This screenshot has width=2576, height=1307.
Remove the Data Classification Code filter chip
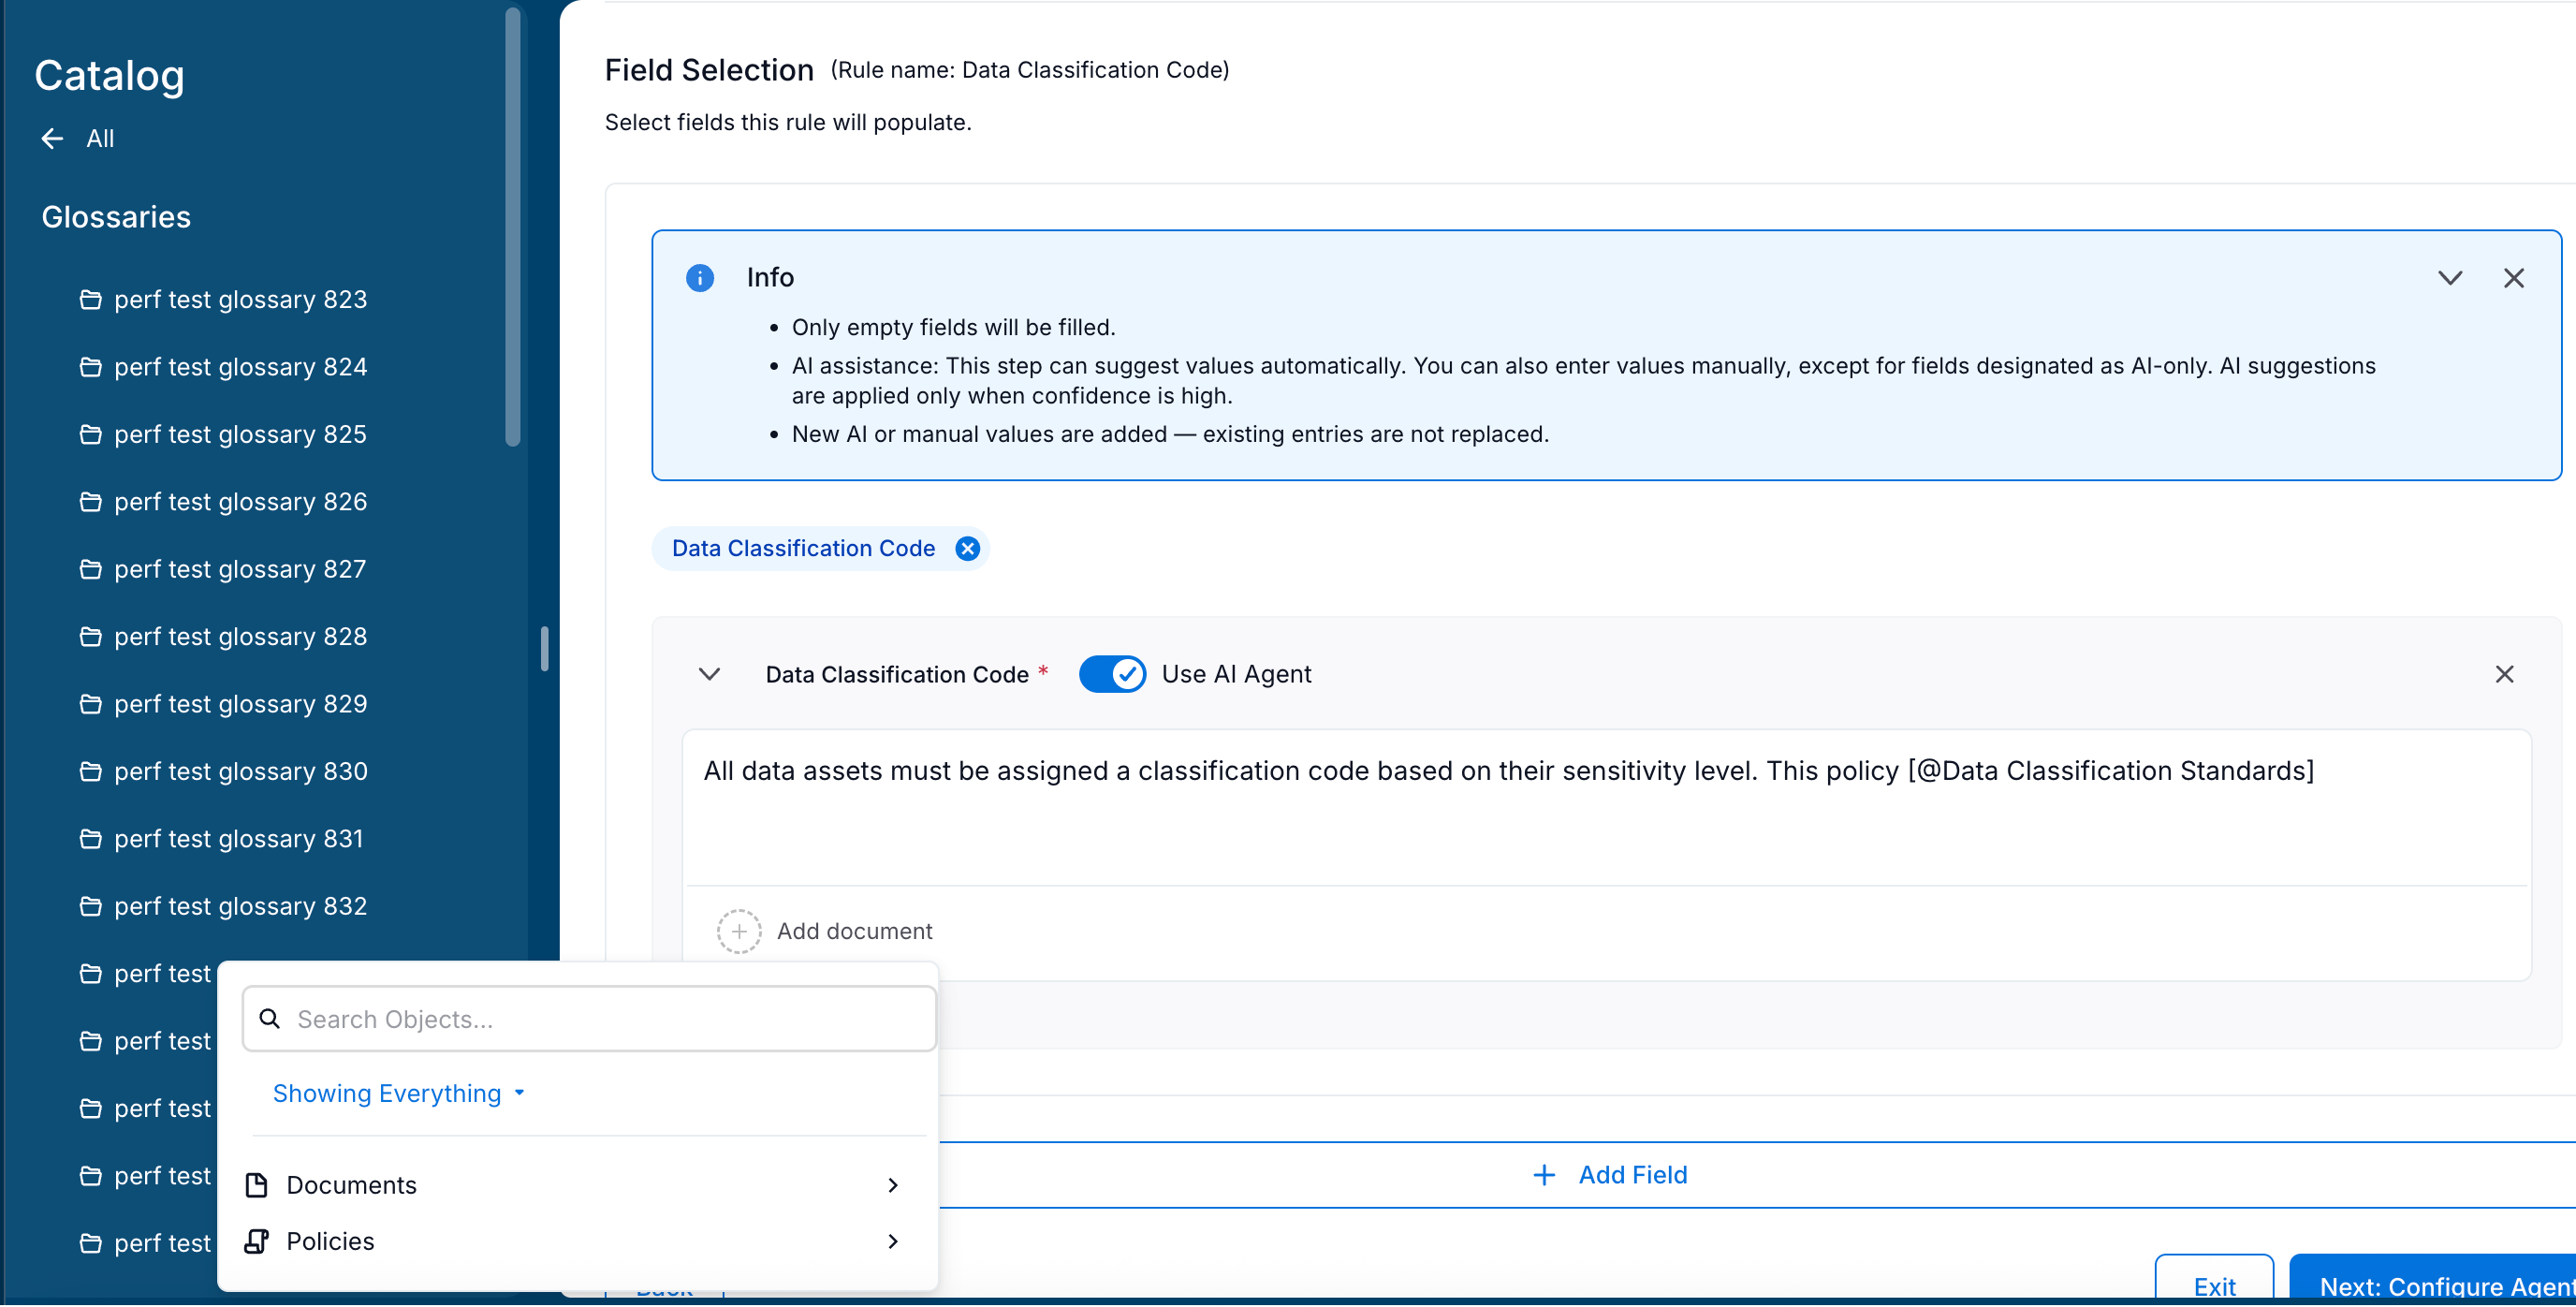point(967,548)
